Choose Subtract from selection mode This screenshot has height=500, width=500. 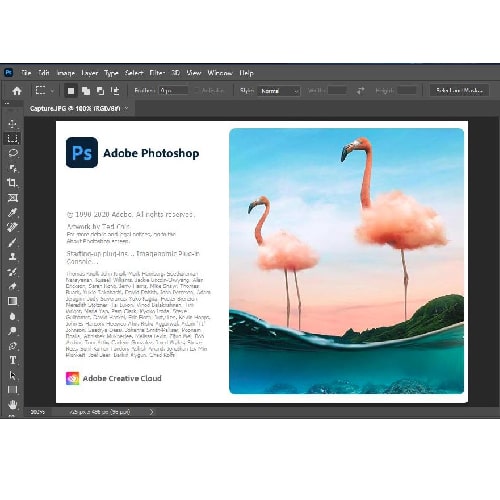[100, 91]
